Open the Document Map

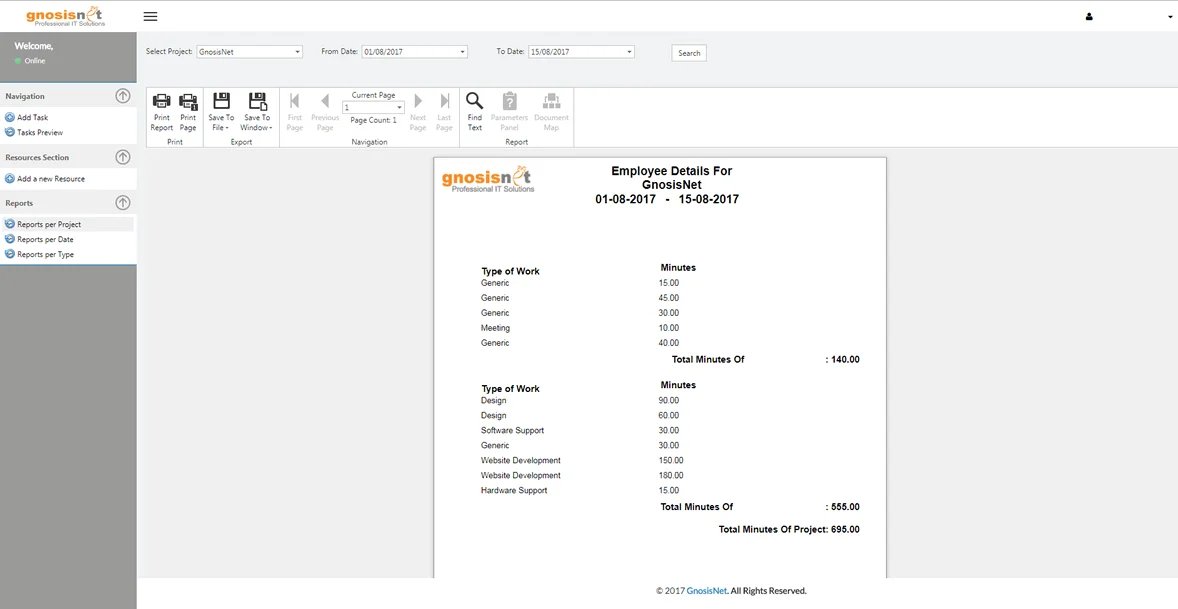coord(551,113)
